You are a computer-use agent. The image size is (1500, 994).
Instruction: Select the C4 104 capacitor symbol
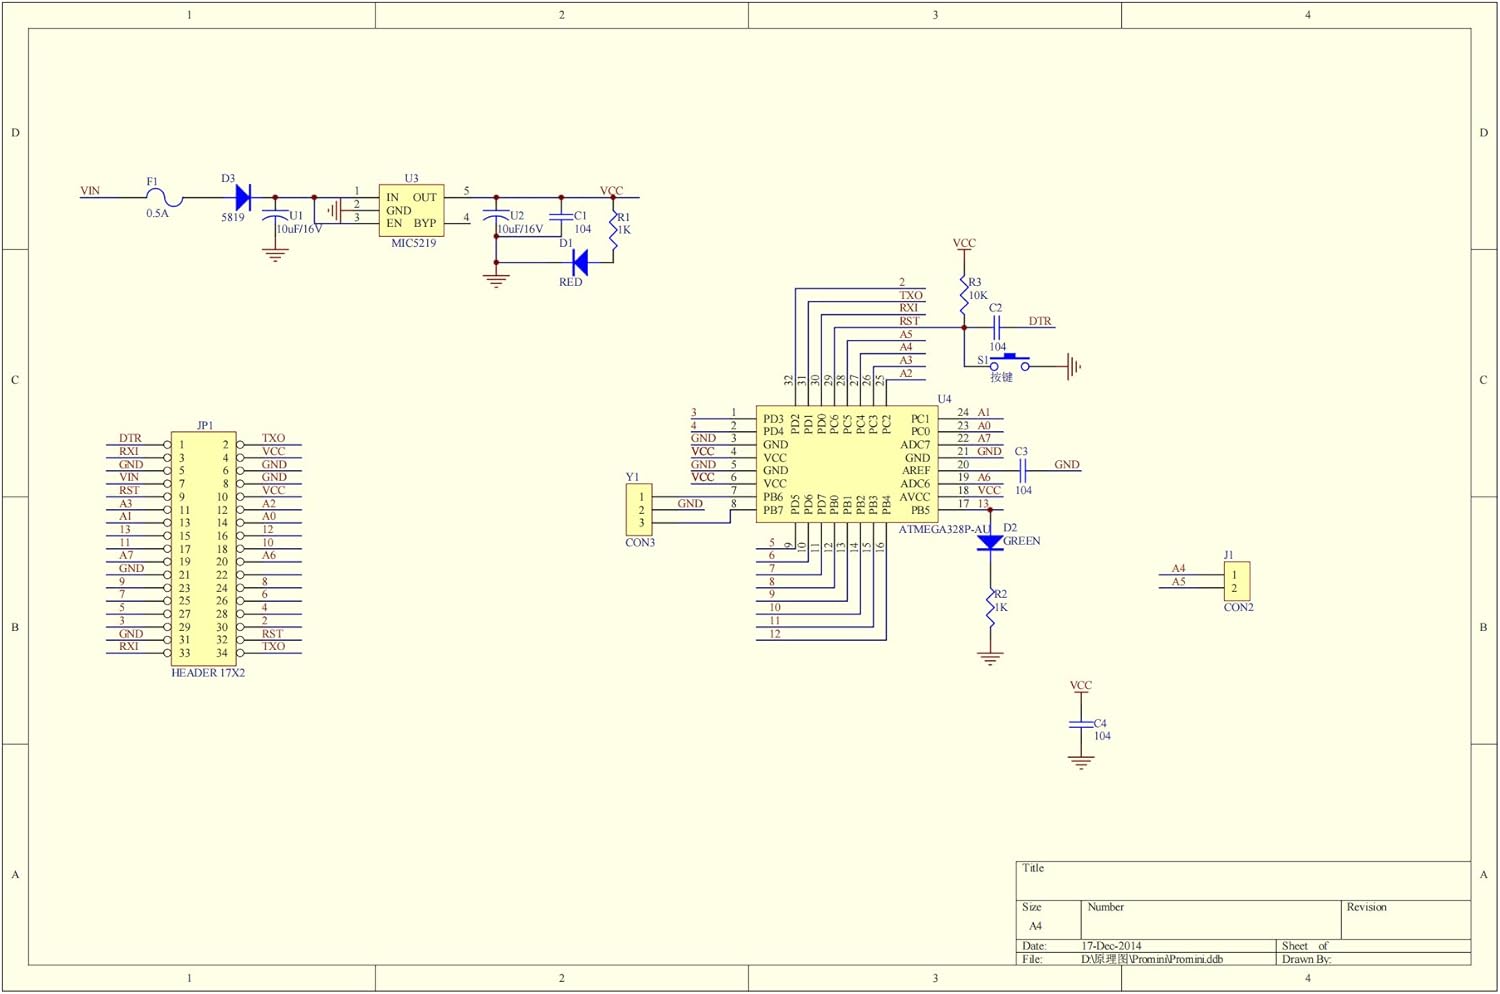coord(1080,724)
